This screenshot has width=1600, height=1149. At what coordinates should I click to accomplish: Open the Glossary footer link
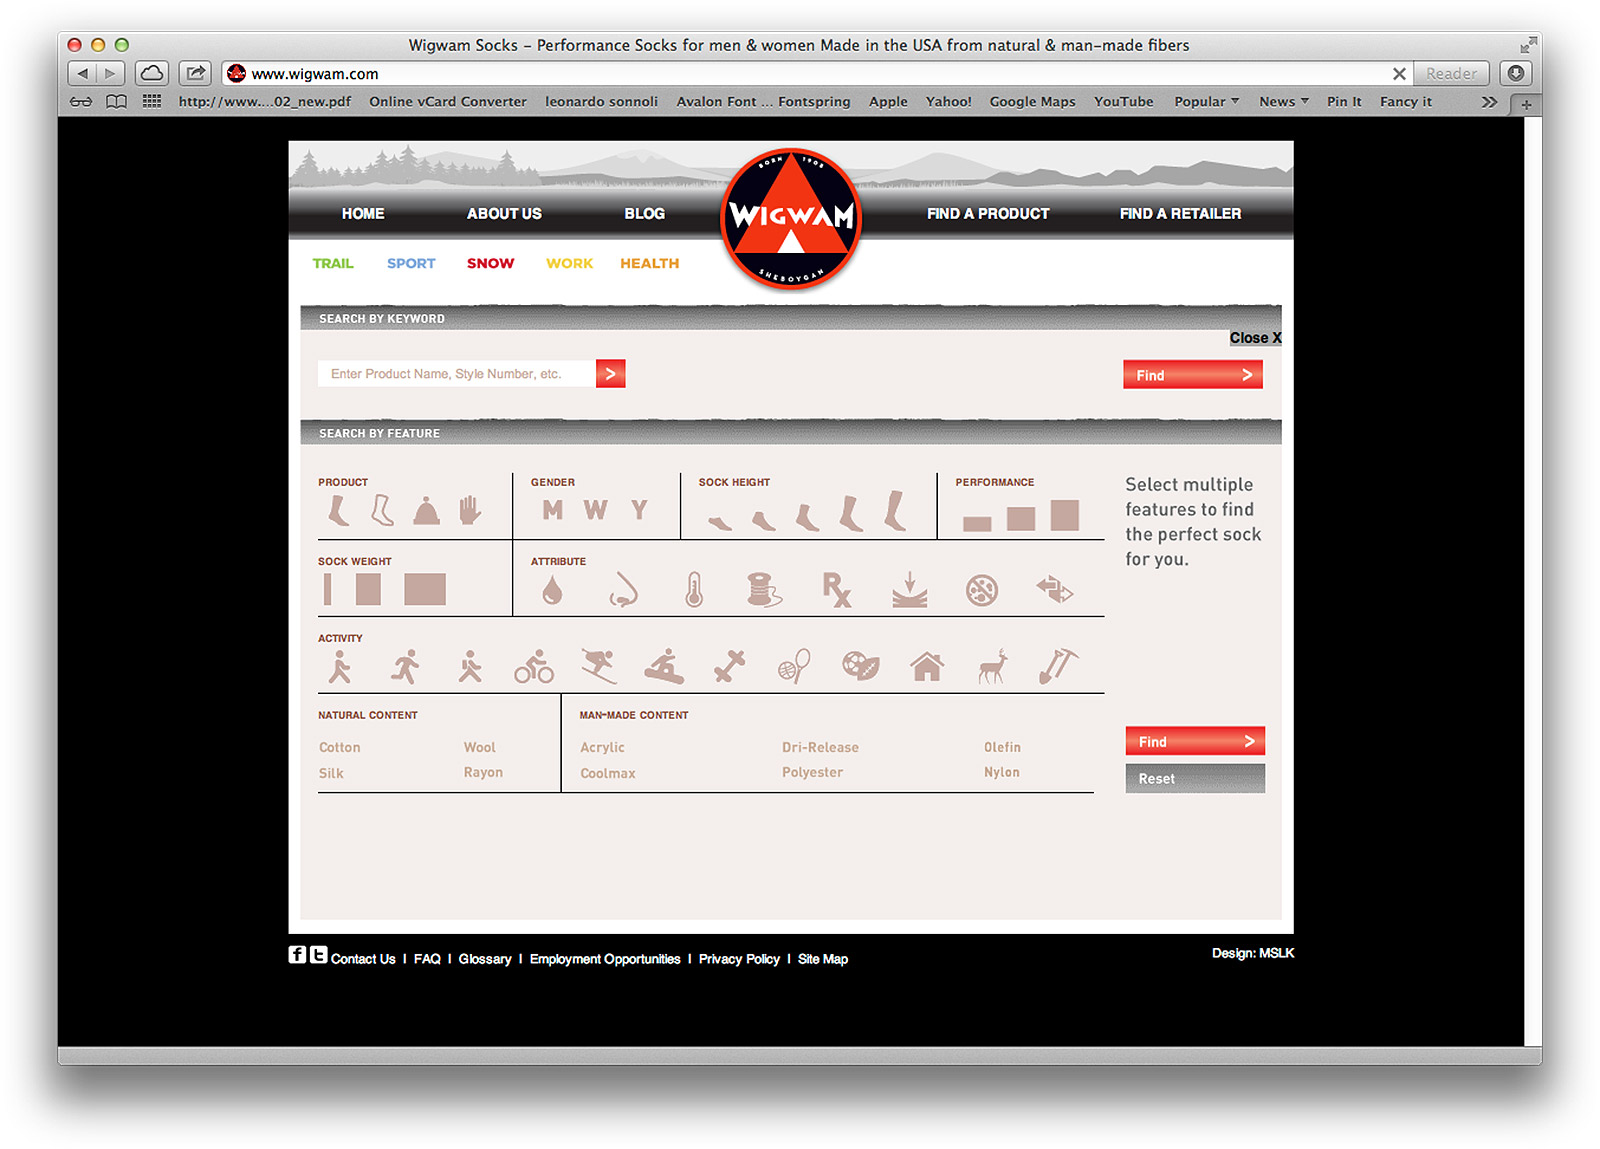pos(485,959)
